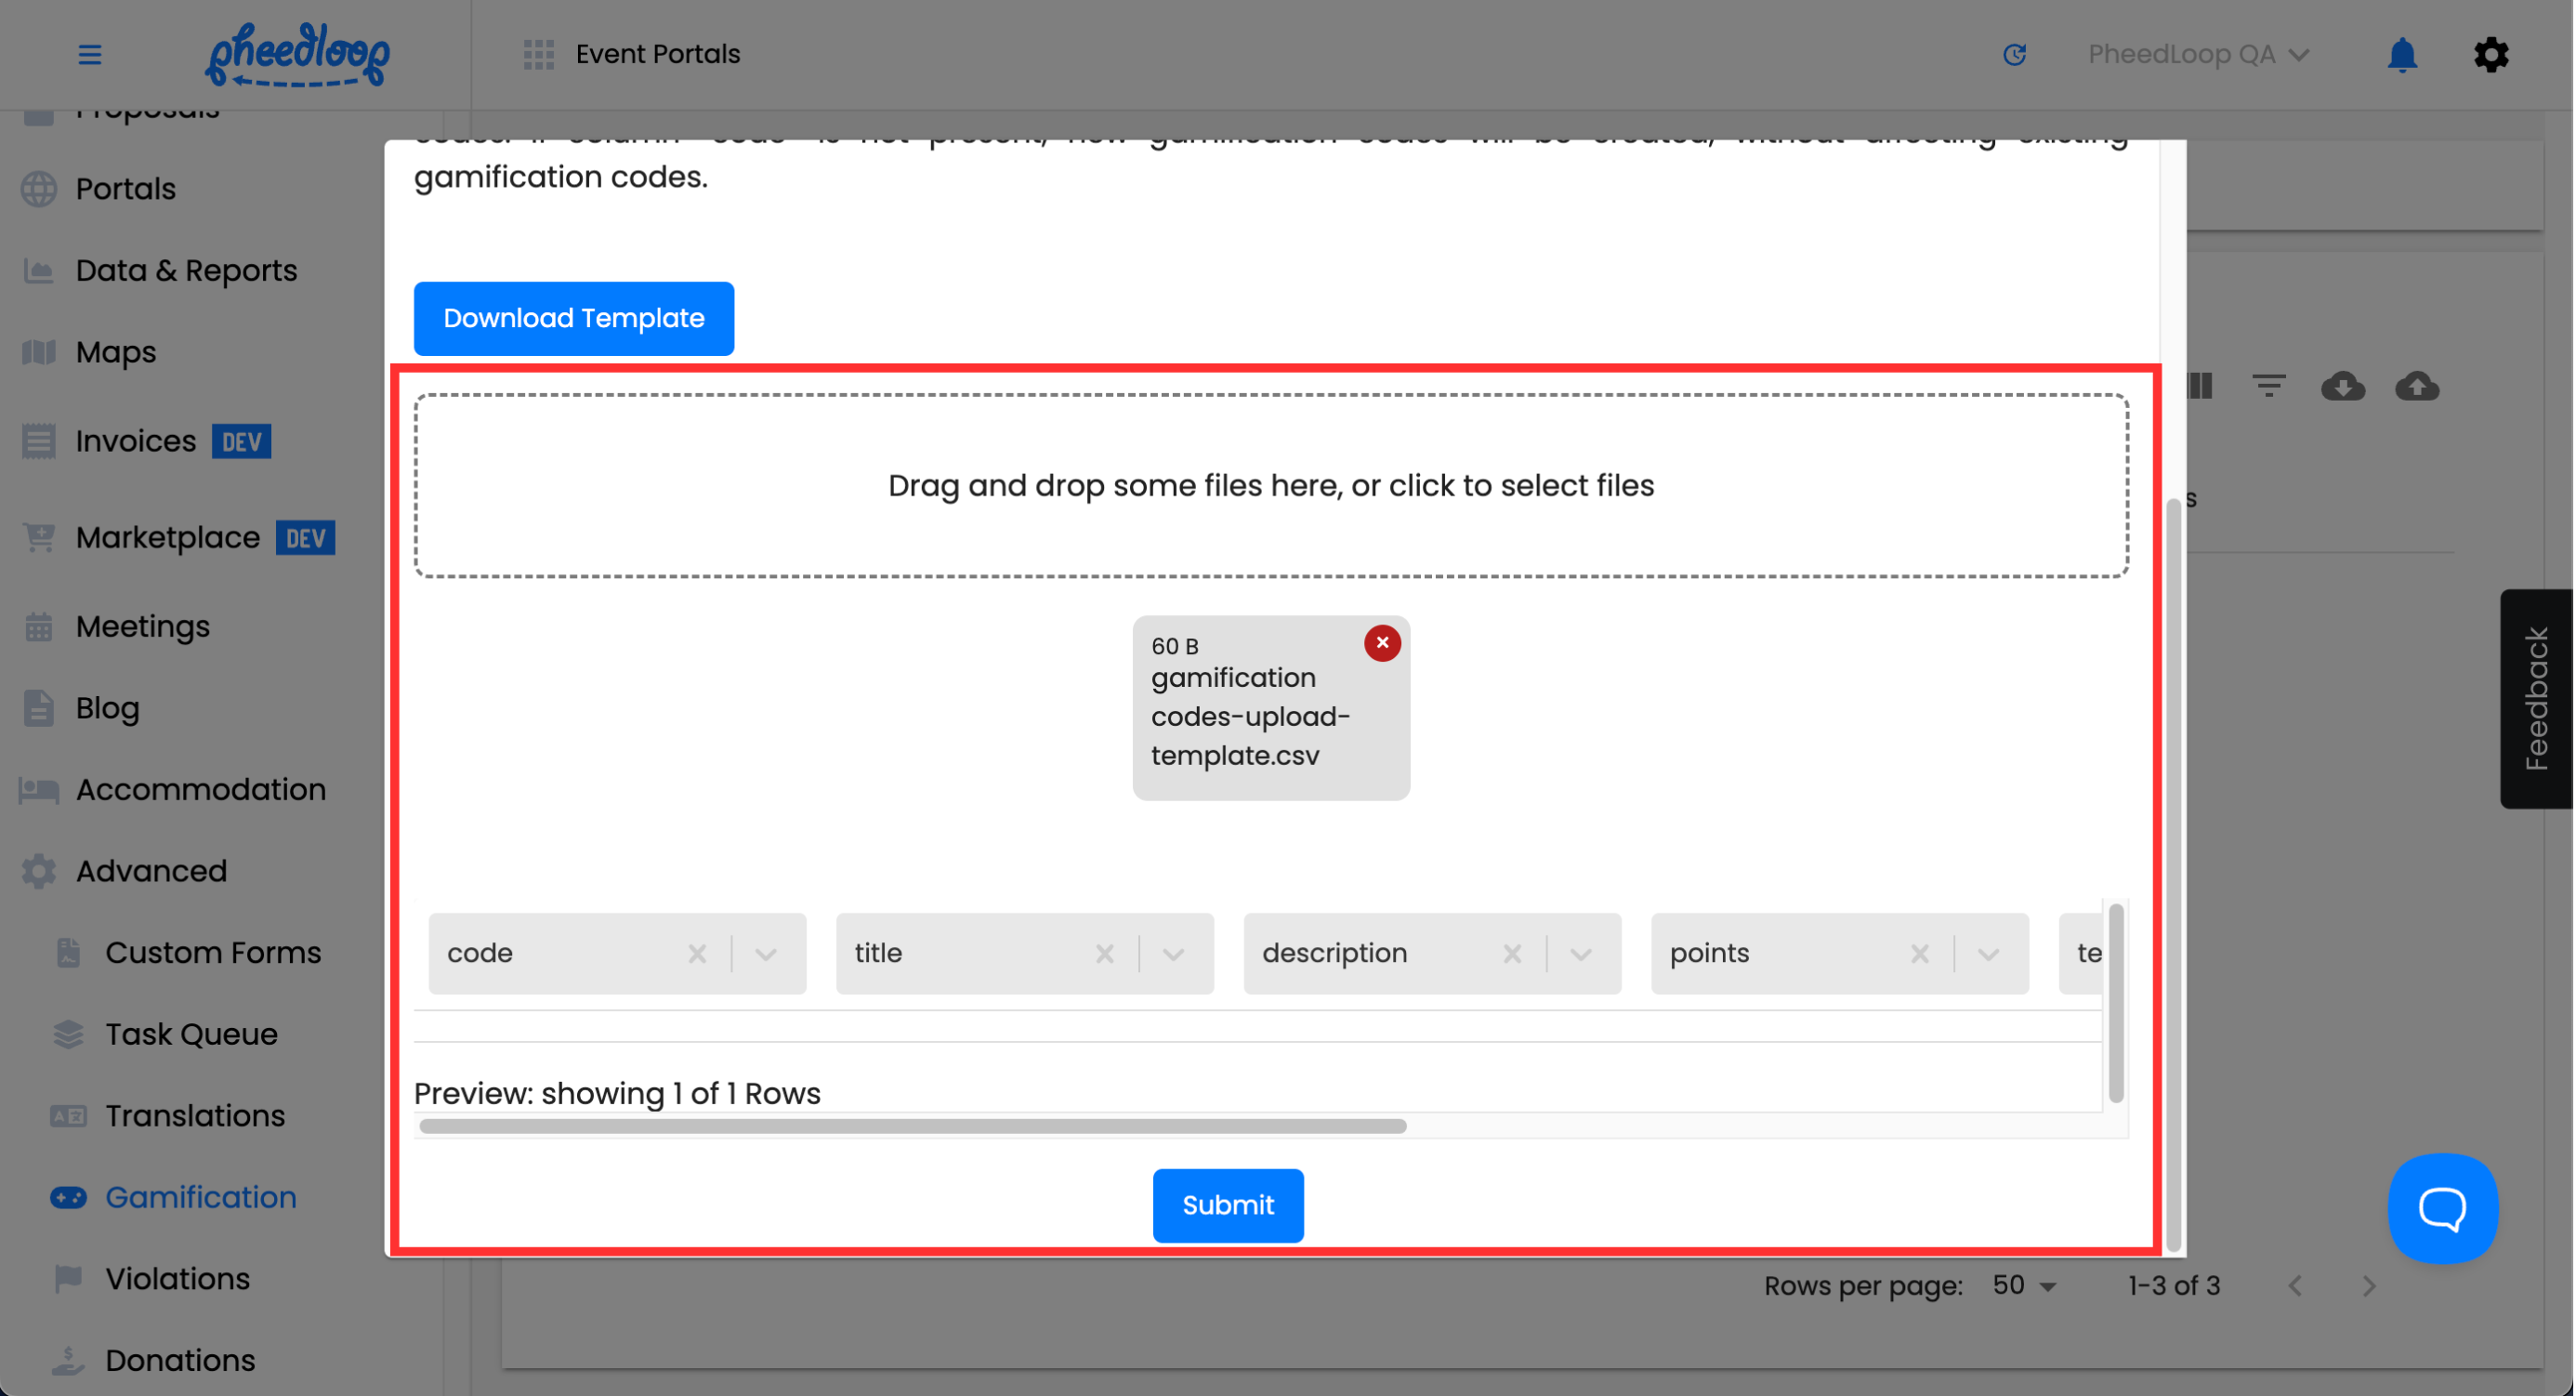Click the gamification codes-upload-template.csv file chip
This screenshot has width=2576, height=1396.
[x=1271, y=707]
